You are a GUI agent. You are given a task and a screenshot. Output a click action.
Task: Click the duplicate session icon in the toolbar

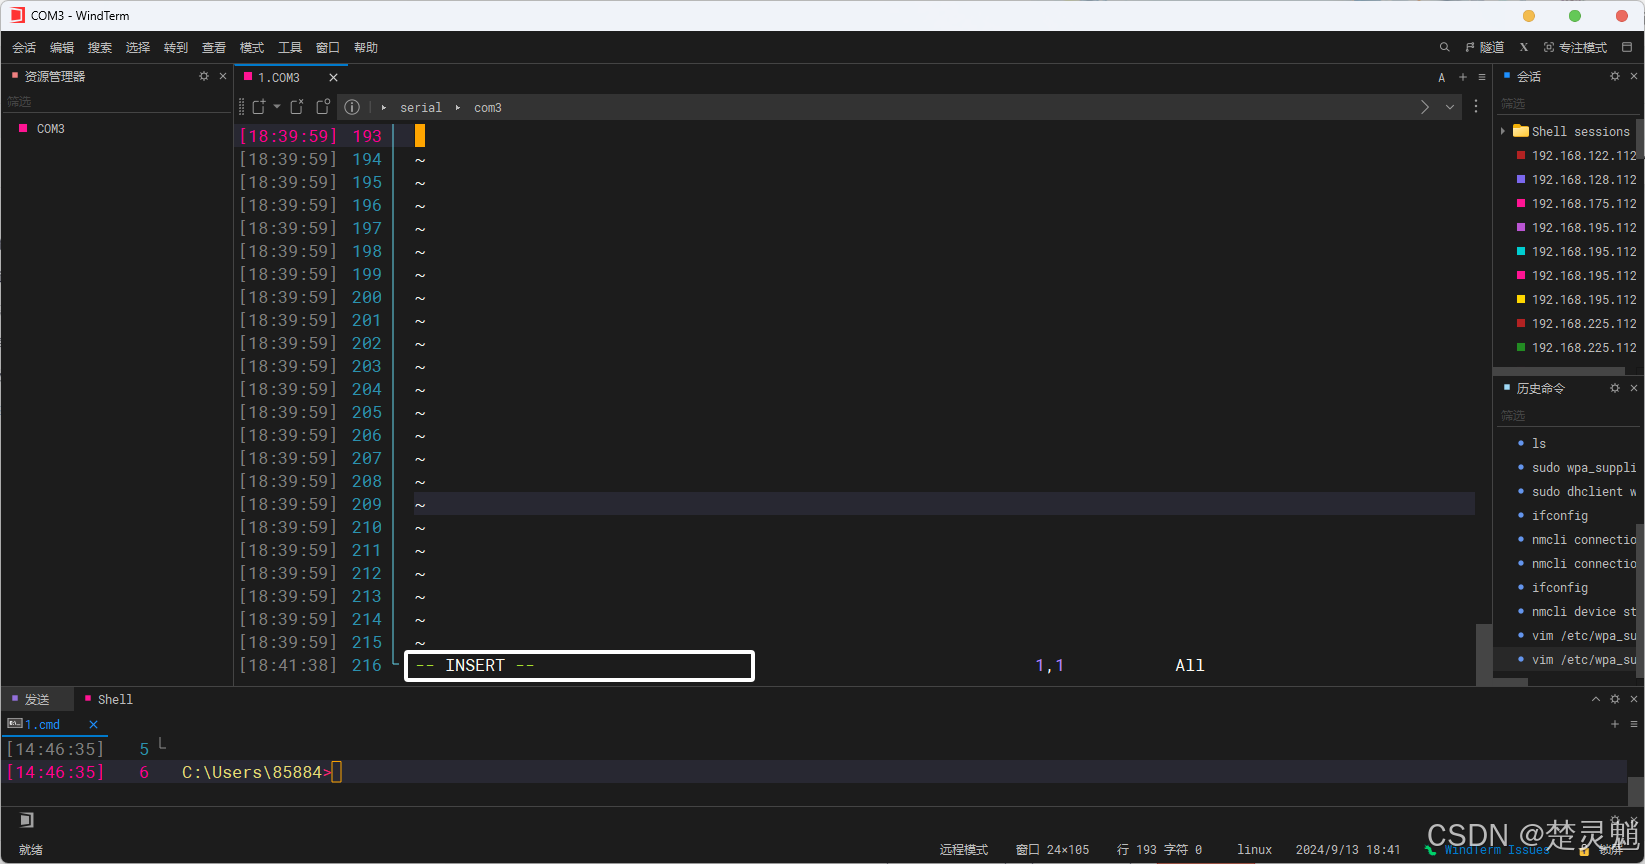click(297, 107)
